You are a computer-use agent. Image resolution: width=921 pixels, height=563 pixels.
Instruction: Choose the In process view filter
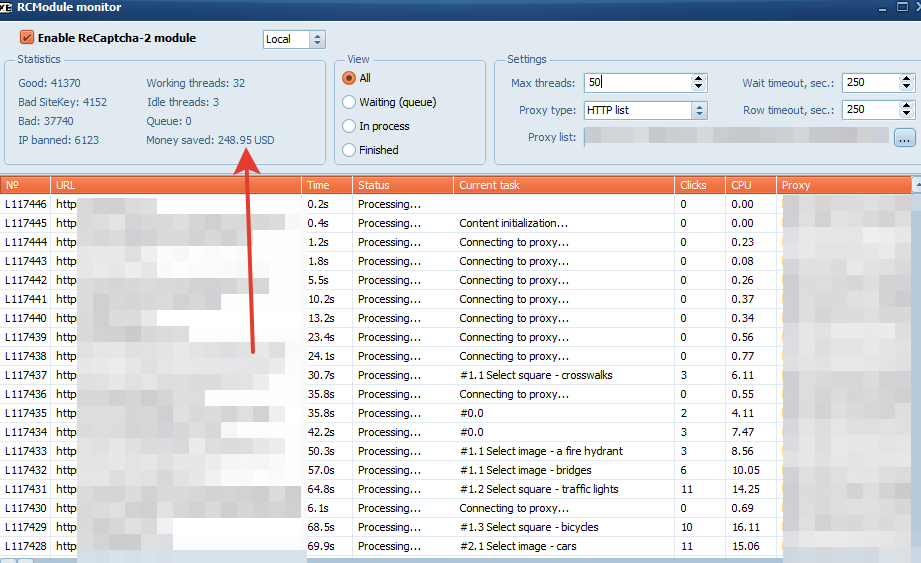coord(349,126)
